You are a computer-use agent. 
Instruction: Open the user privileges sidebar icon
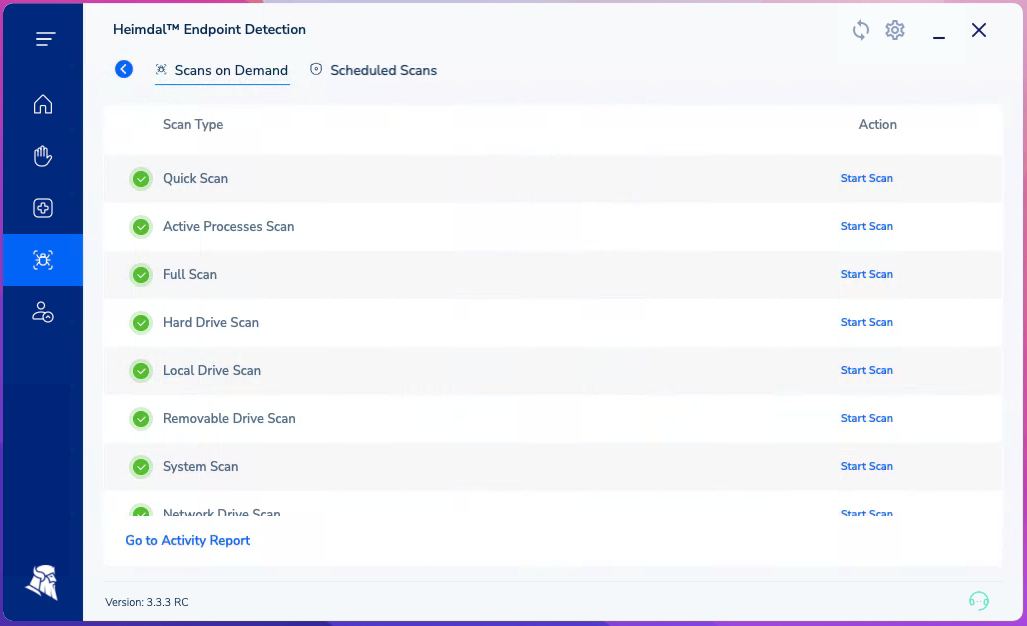(x=43, y=312)
